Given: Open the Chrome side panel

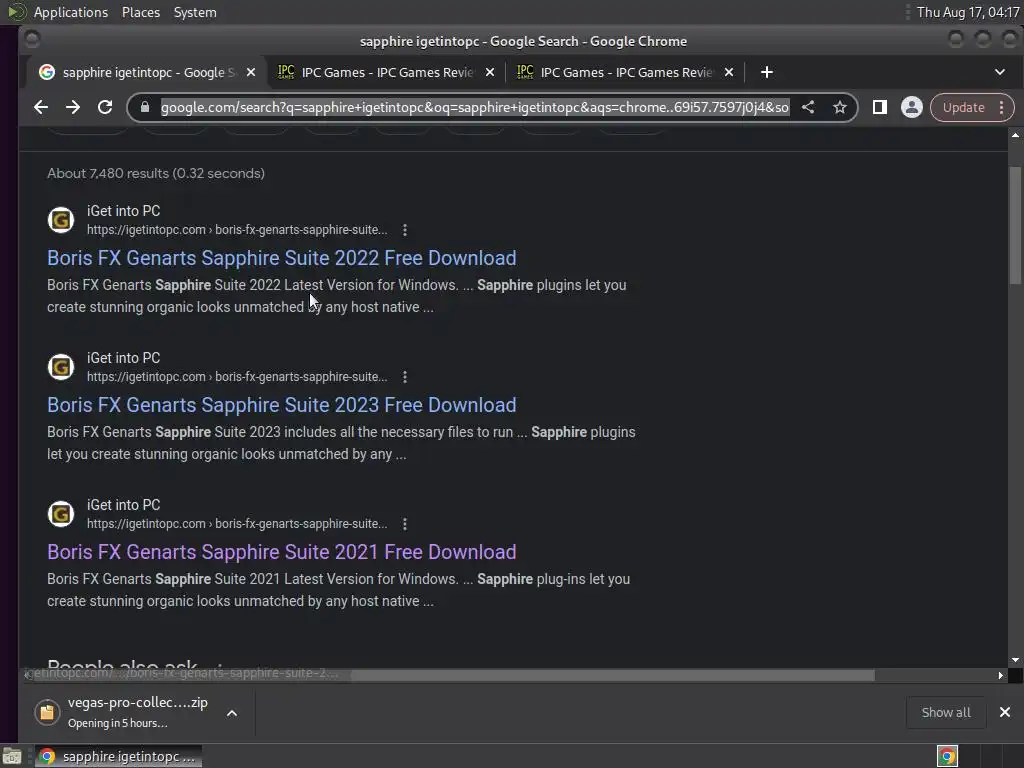Looking at the screenshot, I should [x=880, y=107].
